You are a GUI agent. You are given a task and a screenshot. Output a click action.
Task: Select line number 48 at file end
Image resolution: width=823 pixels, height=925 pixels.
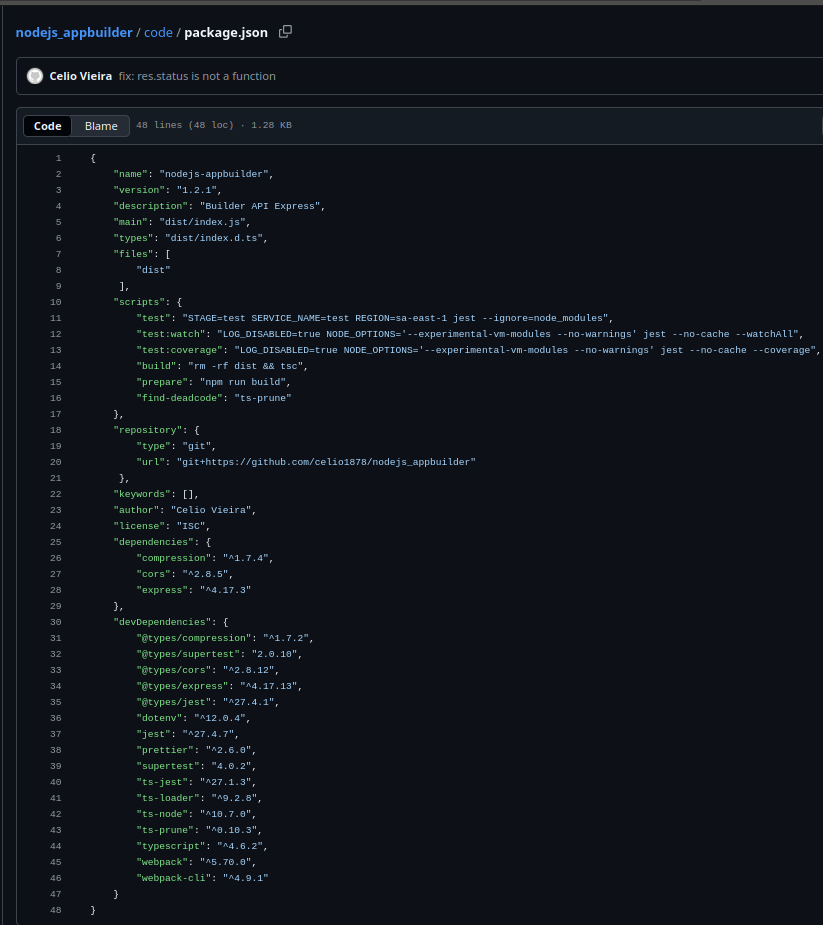pos(56,910)
